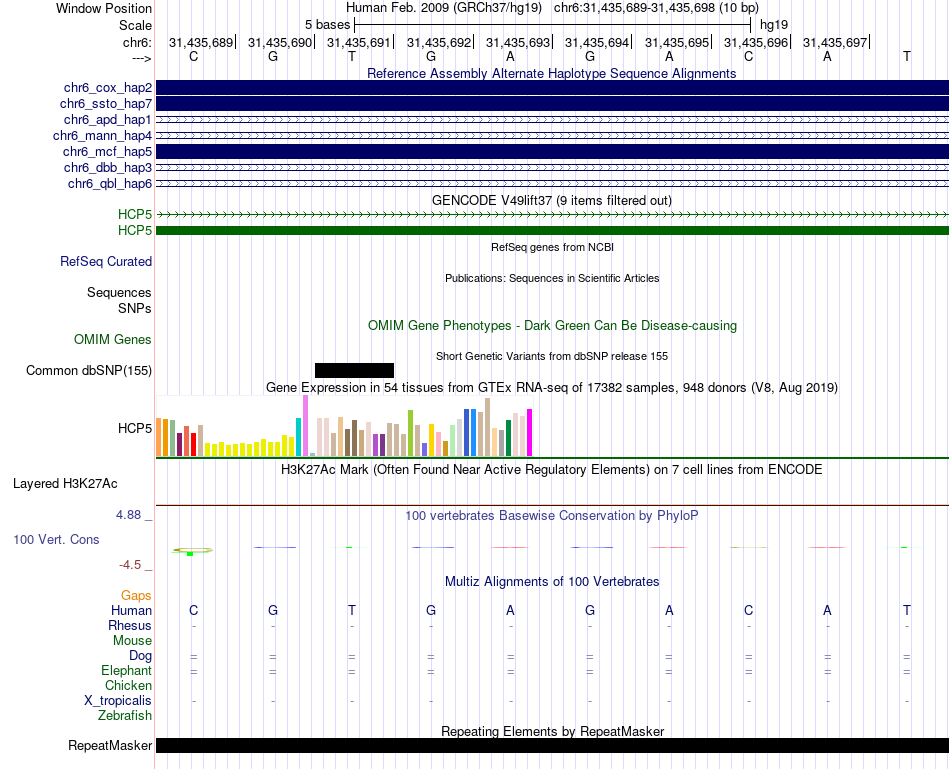
Task: Open the 100 vertebrates PhyloP conservation title
Action: click(x=552, y=516)
